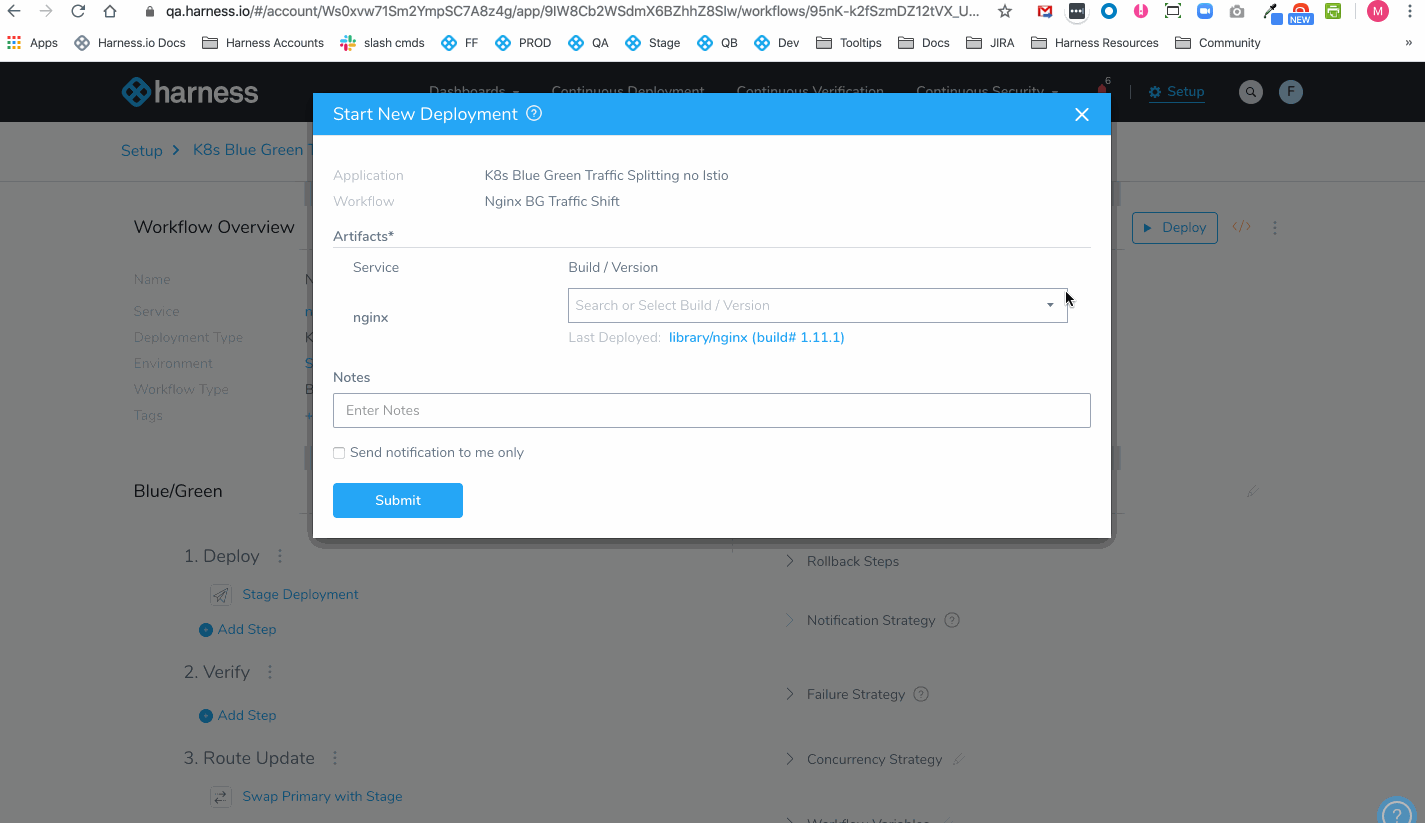Go to Setup breadcrumb link
This screenshot has width=1425, height=823.
point(141,150)
